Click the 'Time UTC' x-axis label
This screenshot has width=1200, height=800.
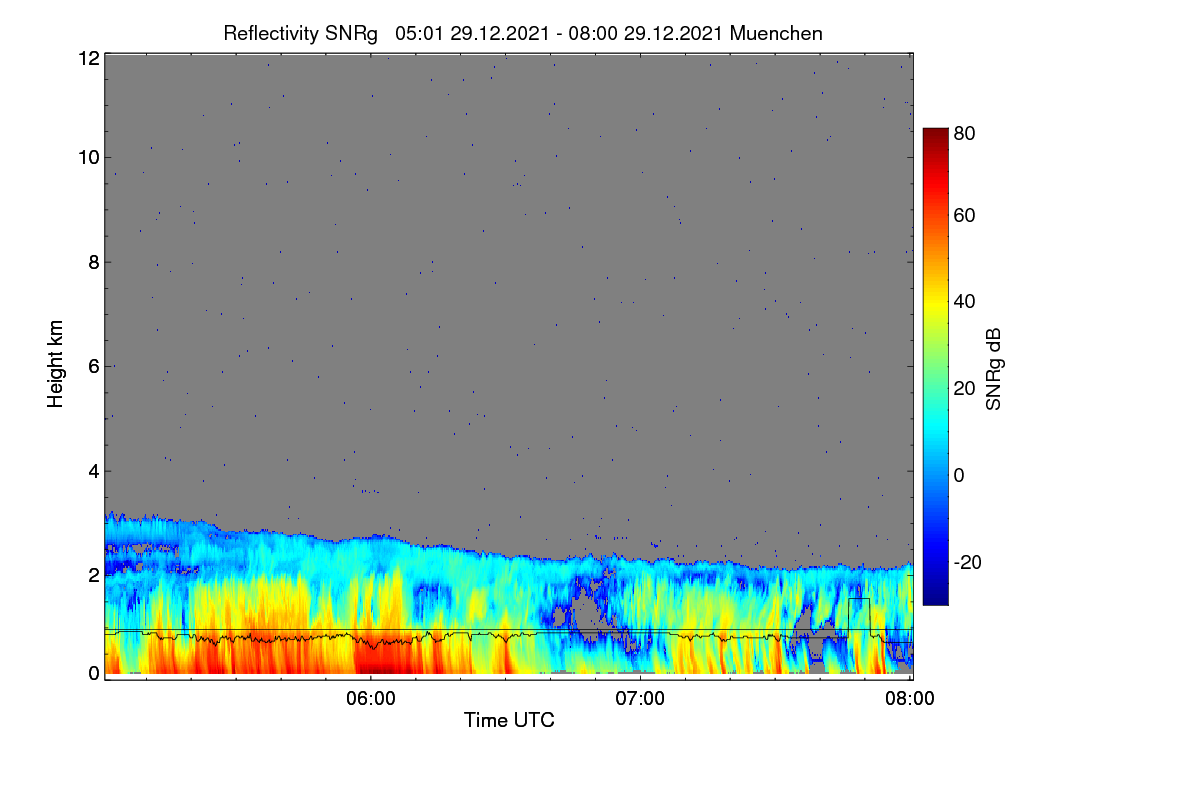point(509,720)
